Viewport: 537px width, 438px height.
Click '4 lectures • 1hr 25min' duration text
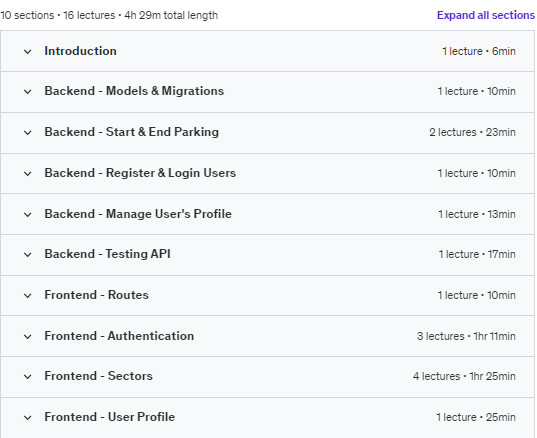pyautogui.click(x=464, y=376)
